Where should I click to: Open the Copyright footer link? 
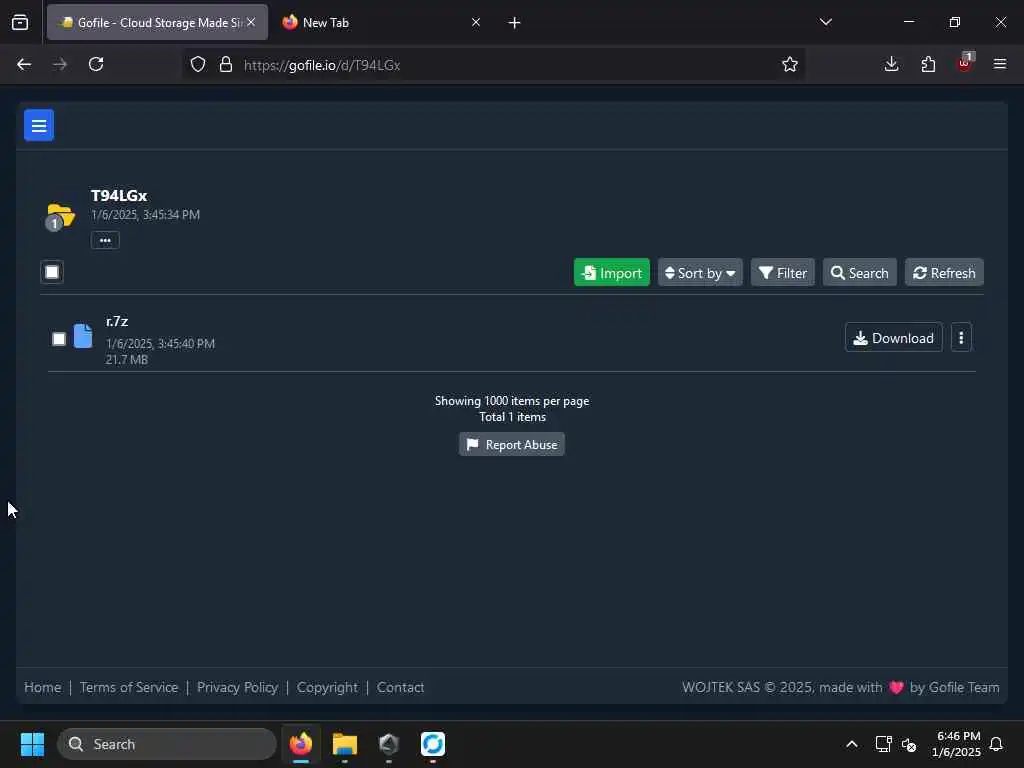coord(327,687)
